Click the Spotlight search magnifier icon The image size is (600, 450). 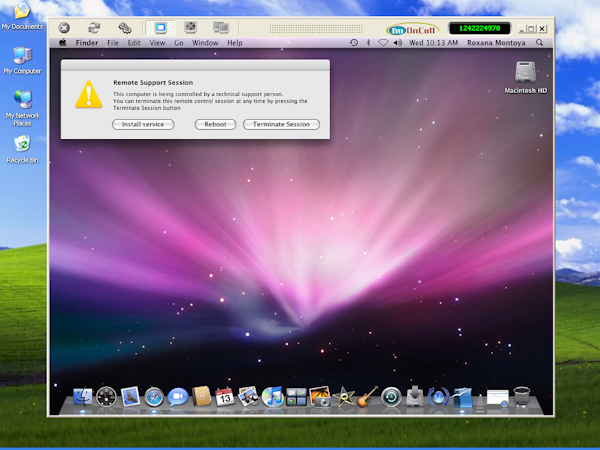[541, 43]
